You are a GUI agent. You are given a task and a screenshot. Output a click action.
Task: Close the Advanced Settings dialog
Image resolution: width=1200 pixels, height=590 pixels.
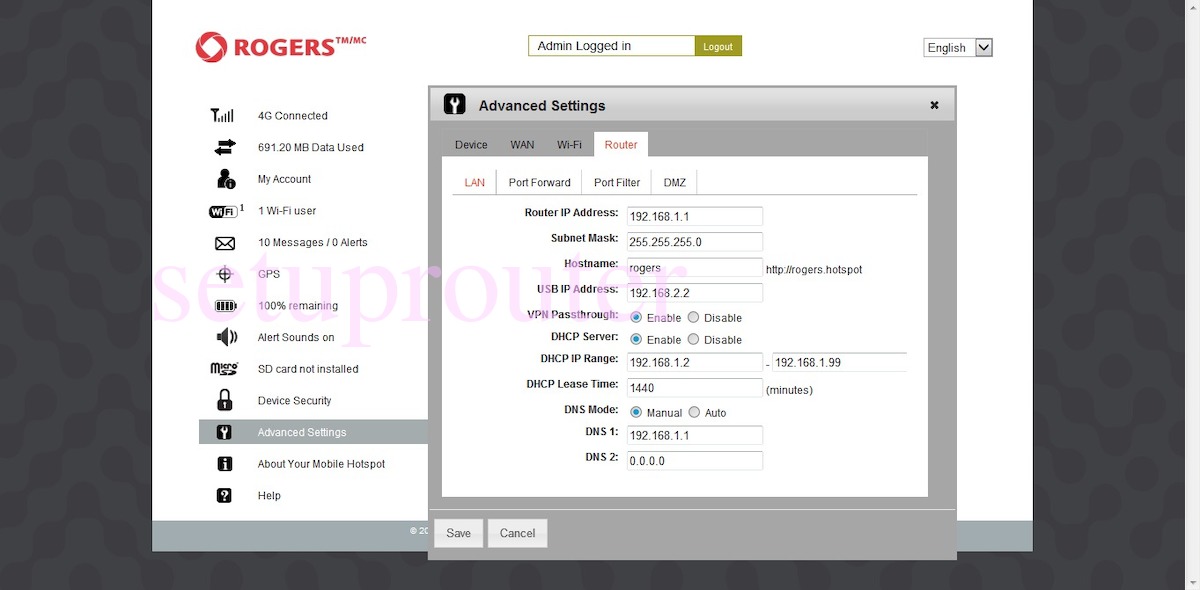click(934, 105)
